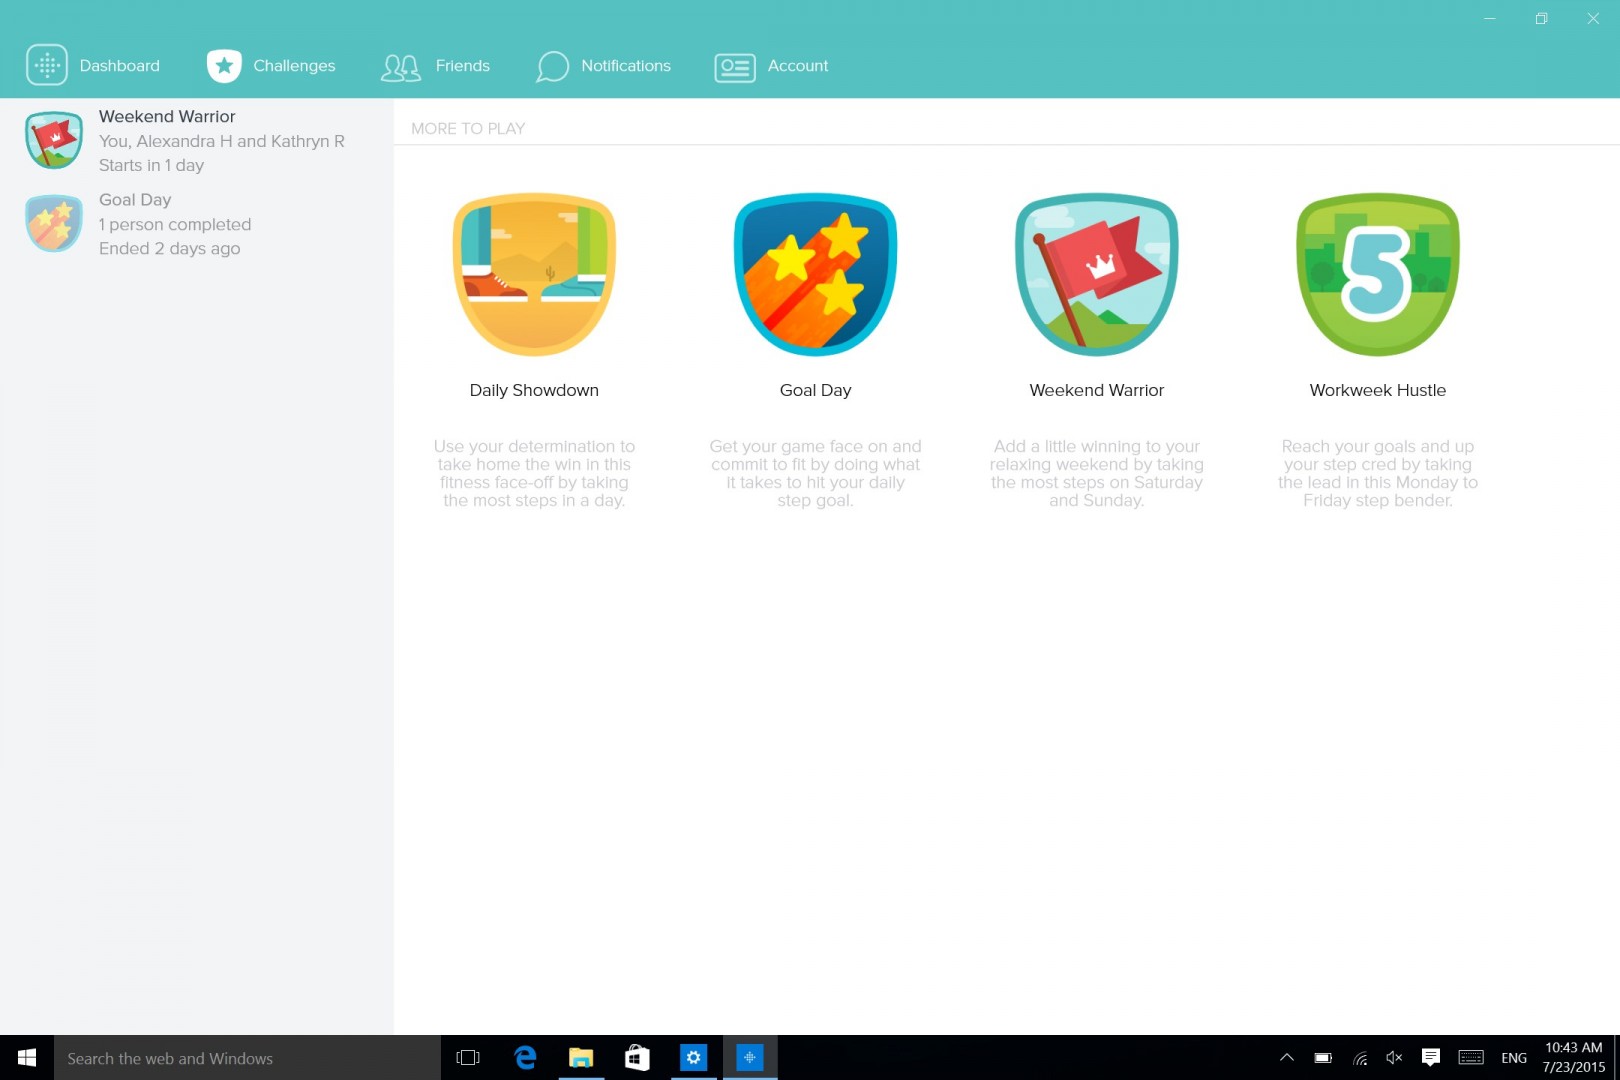This screenshot has width=1620, height=1080.
Task: Click the Daily Showdown shoes badge
Action: pyautogui.click(x=534, y=274)
